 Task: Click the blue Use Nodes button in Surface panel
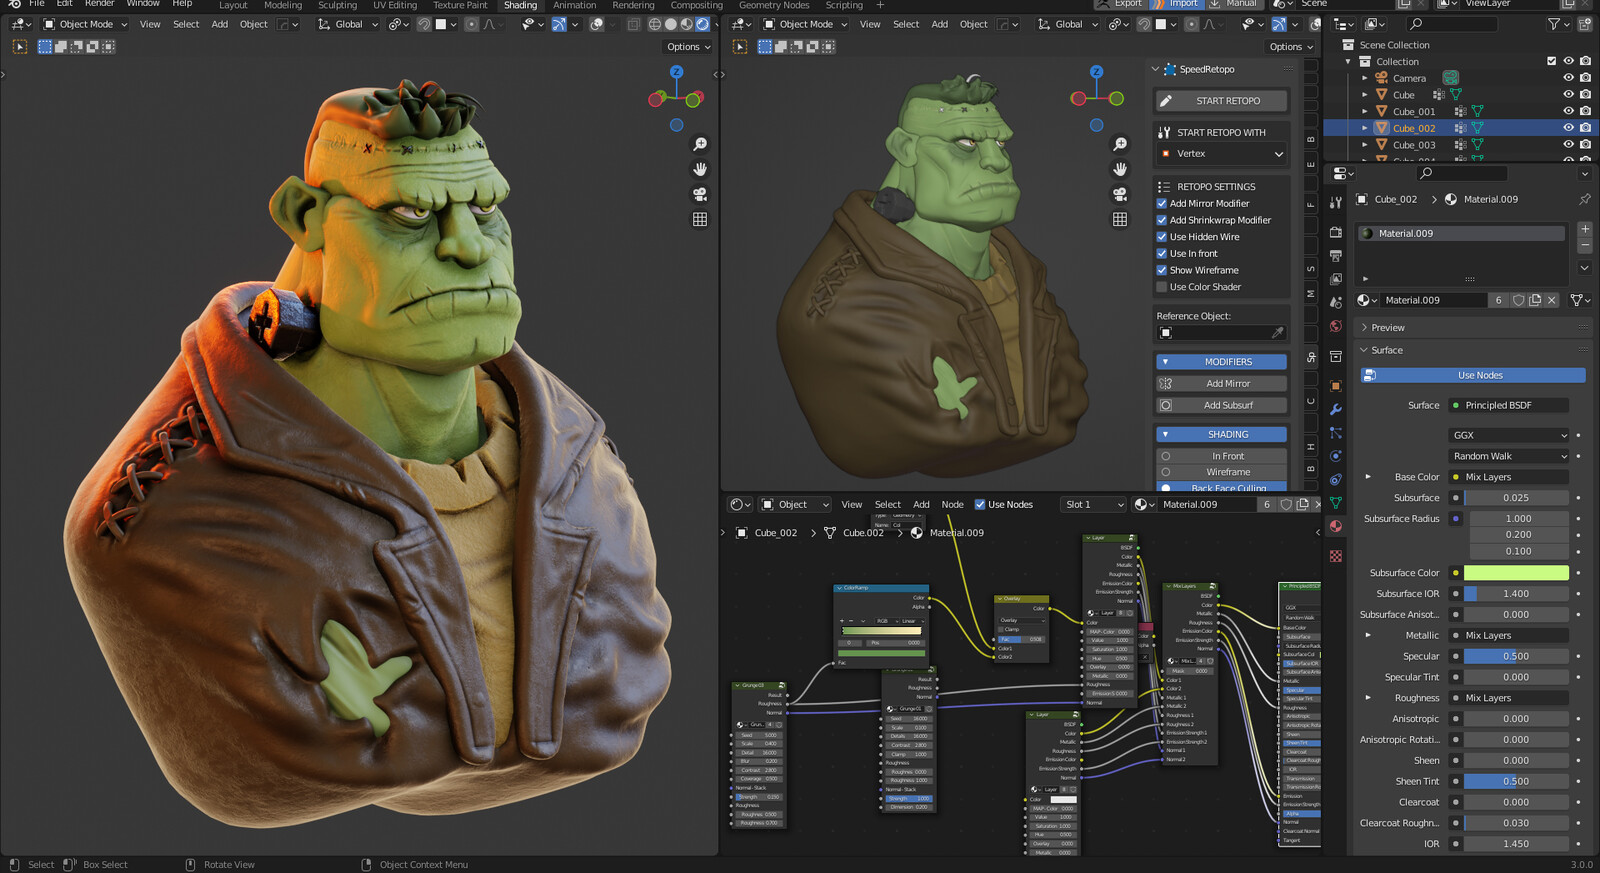point(1473,375)
